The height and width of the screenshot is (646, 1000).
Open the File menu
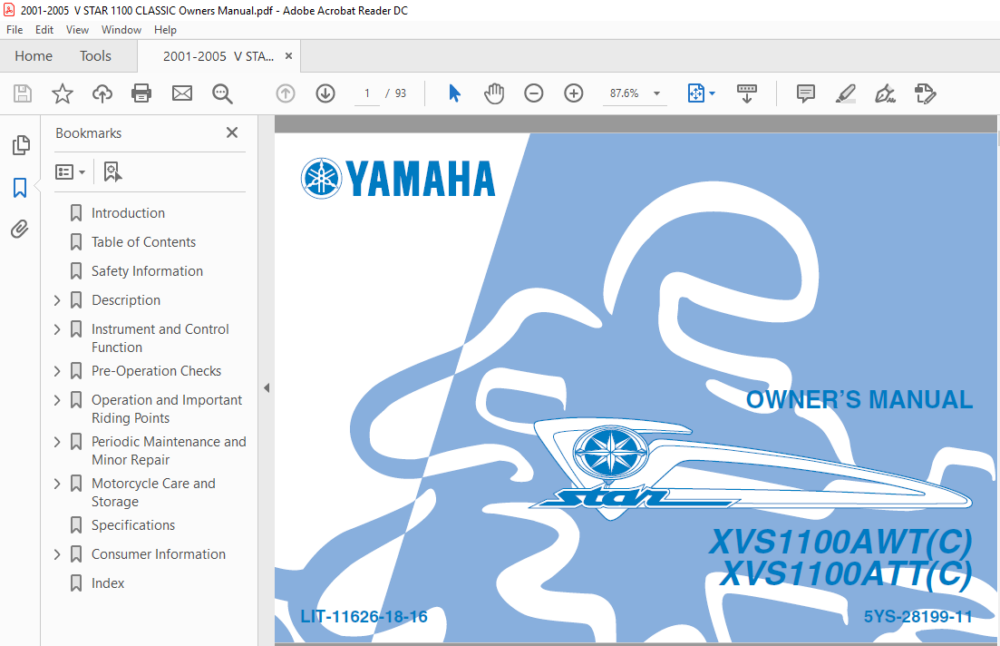click(x=14, y=30)
